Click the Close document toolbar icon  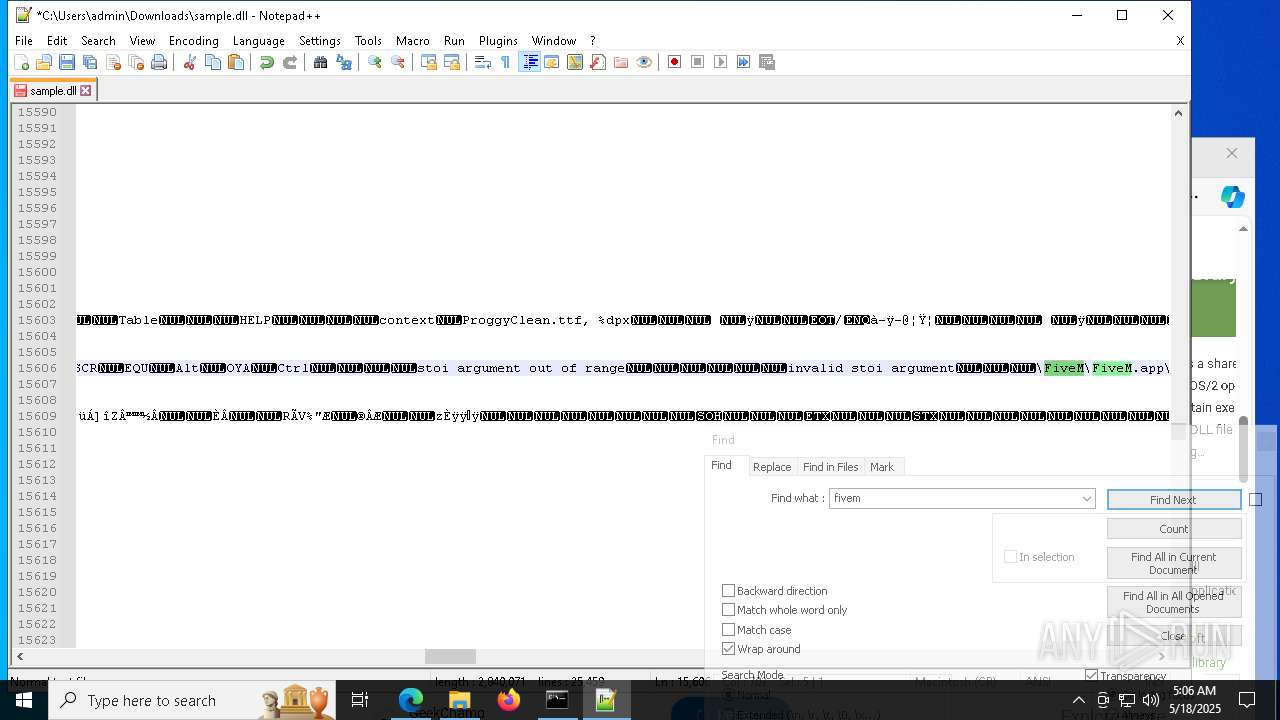click(113, 62)
